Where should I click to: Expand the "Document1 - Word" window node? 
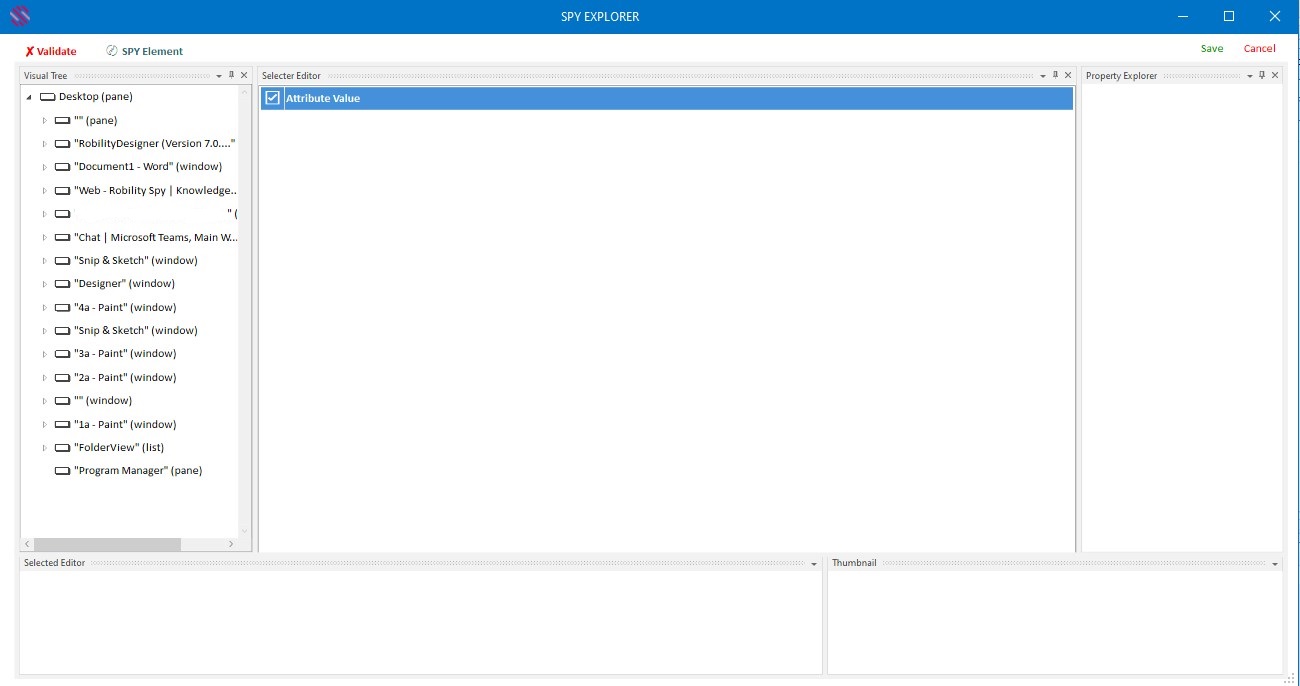[44, 167]
